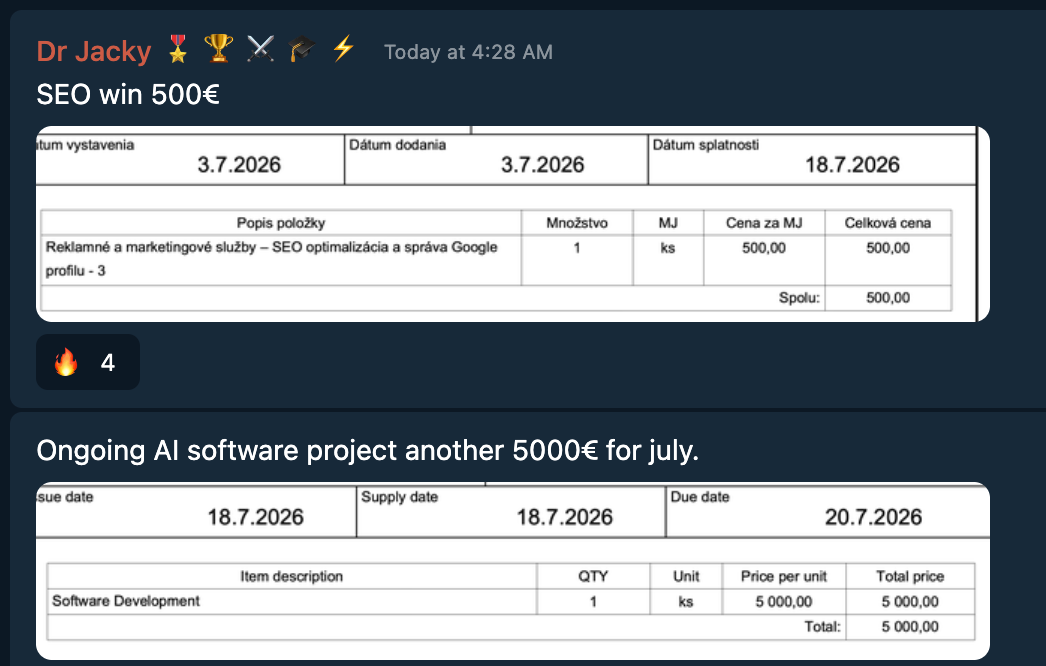Click the Total: label in second invoice
The height and width of the screenshot is (666, 1046).
[823, 627]
